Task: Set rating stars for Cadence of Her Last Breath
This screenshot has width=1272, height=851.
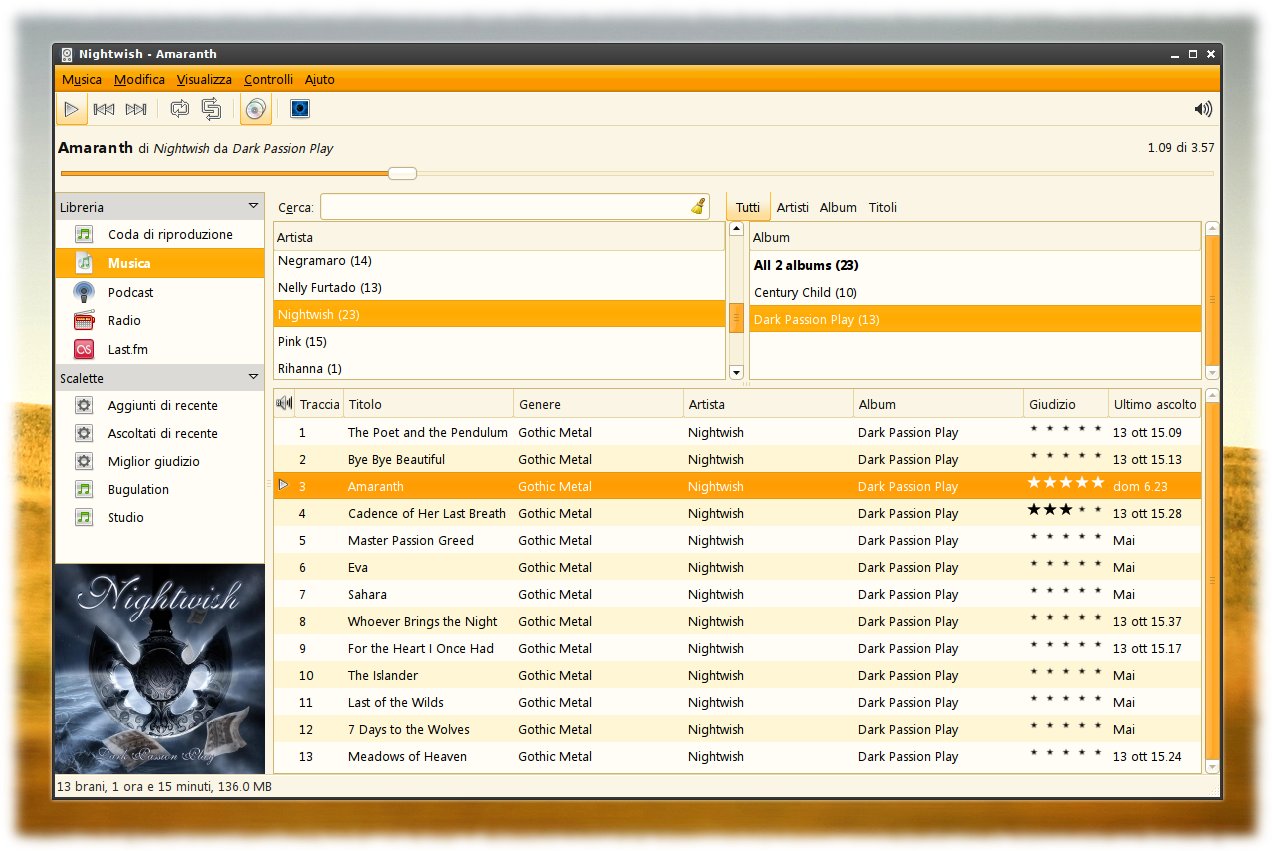Action: pos(1065,510)
